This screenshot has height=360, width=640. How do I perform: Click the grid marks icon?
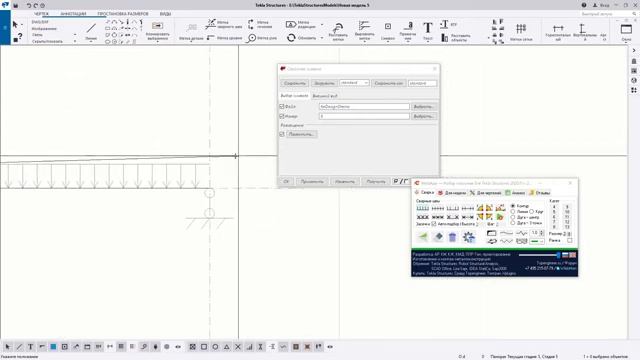point(521,29)
